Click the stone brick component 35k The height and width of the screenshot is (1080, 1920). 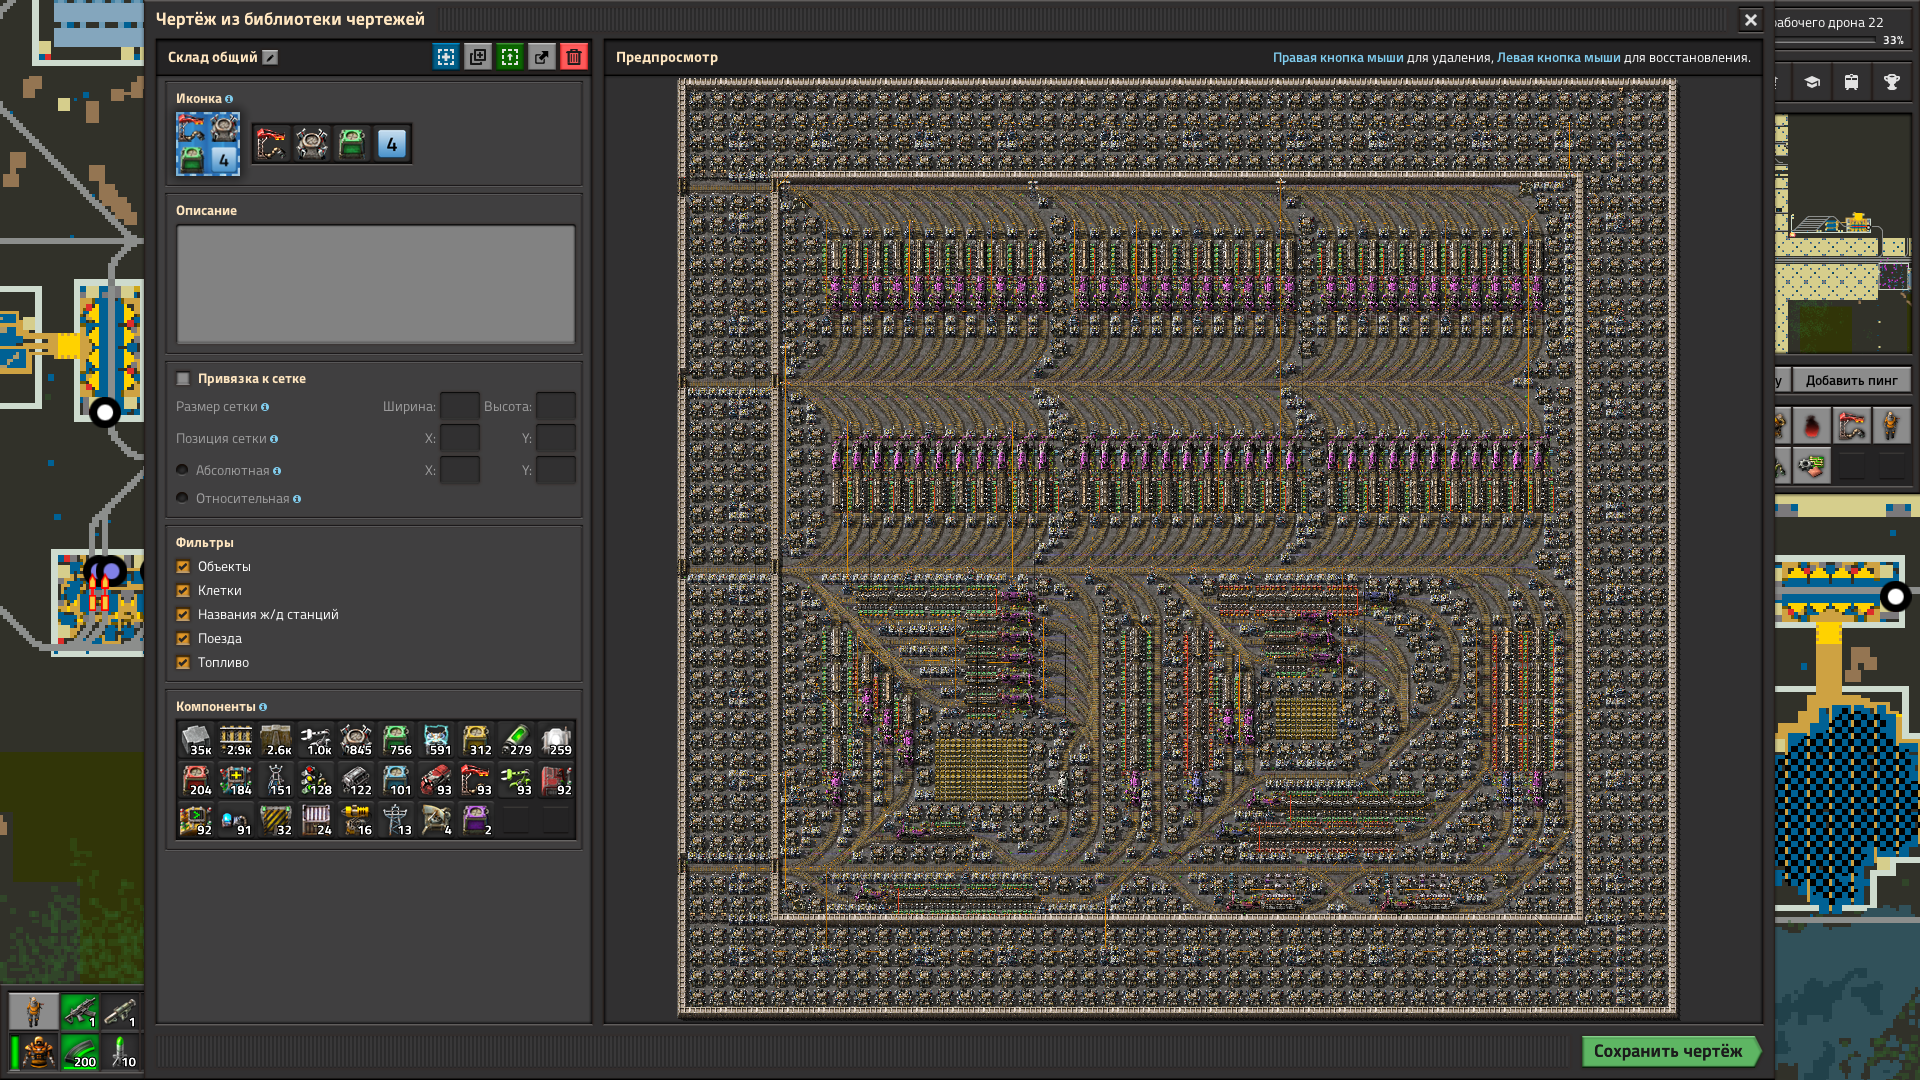(x=196, y=740)
